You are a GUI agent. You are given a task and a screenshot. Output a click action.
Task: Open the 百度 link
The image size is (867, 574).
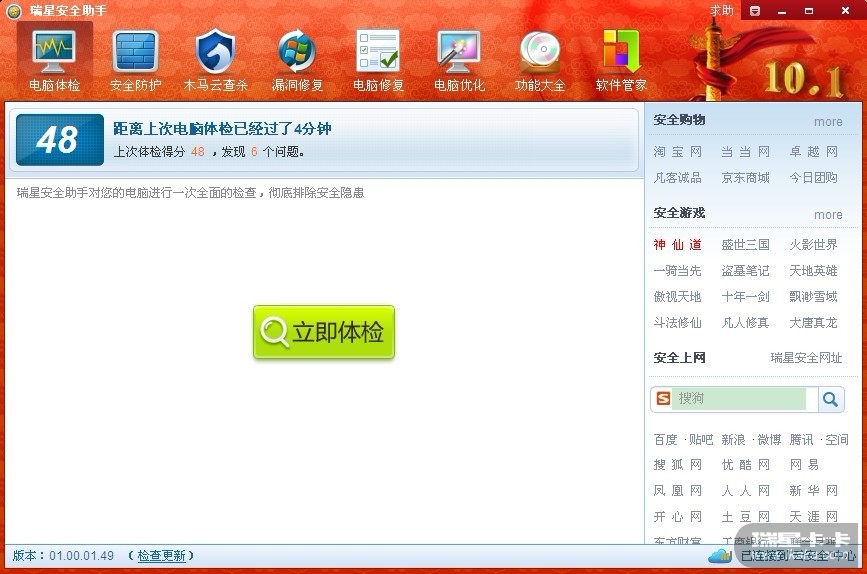[x=666, y=440]
